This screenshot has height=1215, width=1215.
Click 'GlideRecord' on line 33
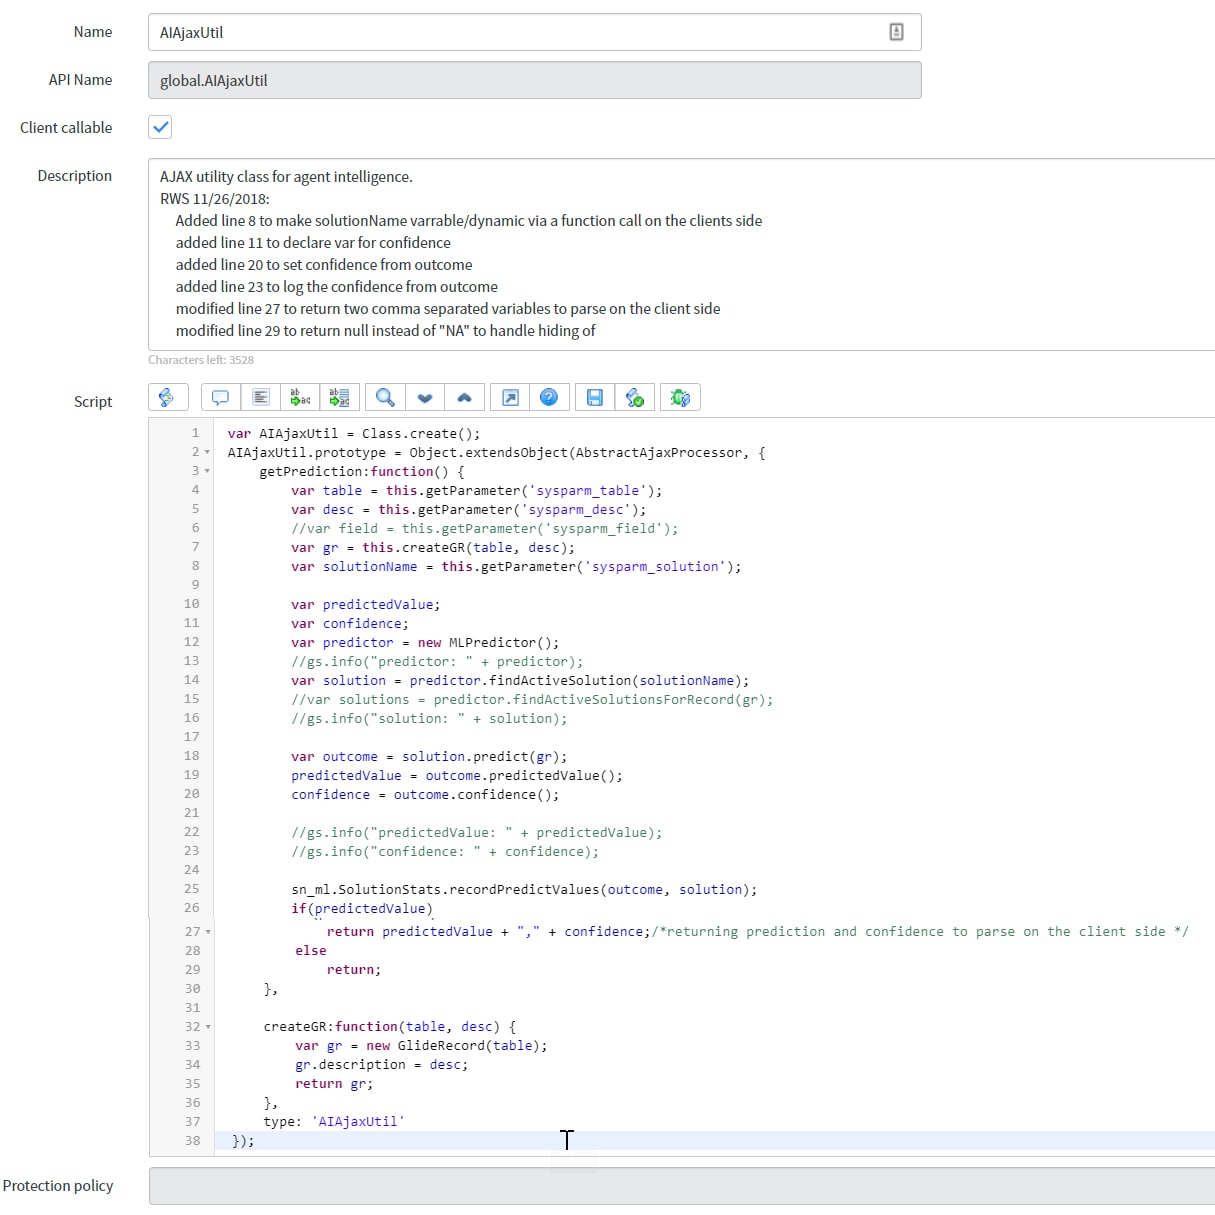point(441,1045)
